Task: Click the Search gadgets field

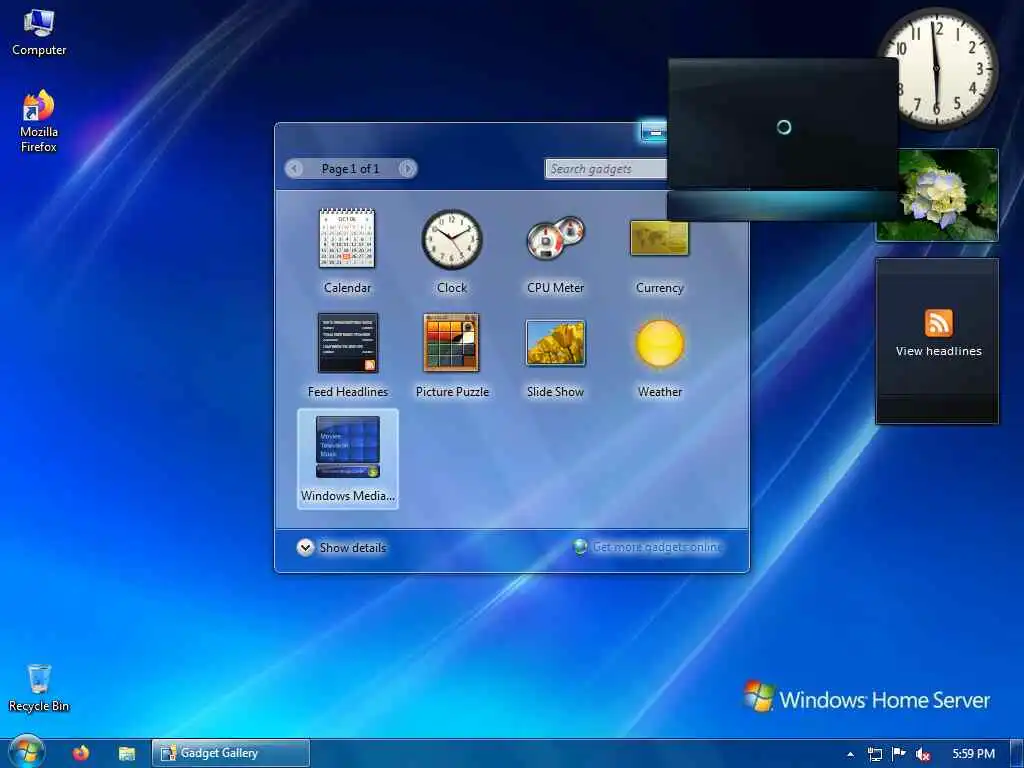Action: coord(605,168)
